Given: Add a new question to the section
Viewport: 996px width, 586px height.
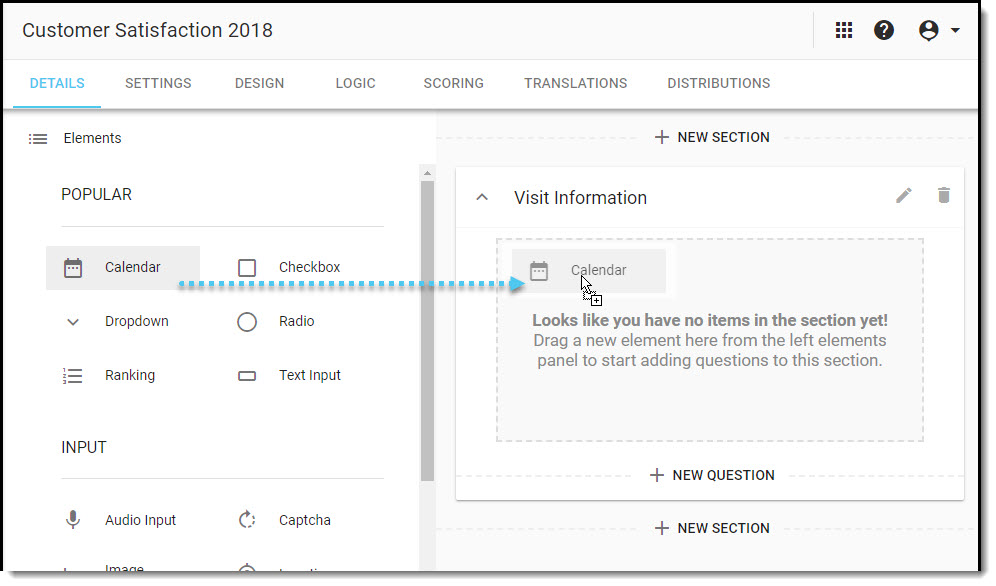Looking at the screenshot, I should click(x=712, y=475).
